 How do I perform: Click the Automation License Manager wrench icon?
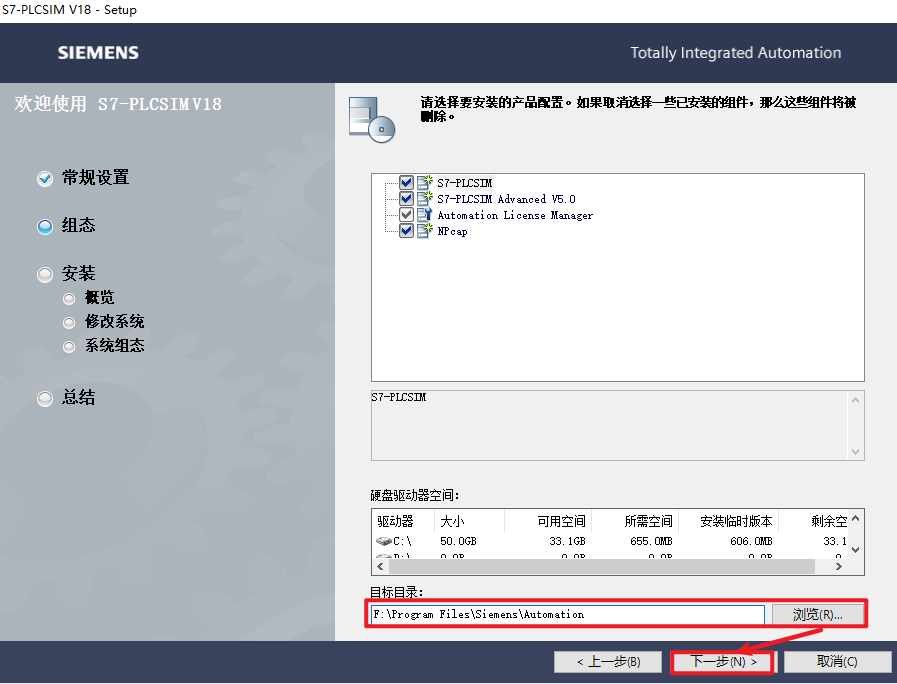424,214
